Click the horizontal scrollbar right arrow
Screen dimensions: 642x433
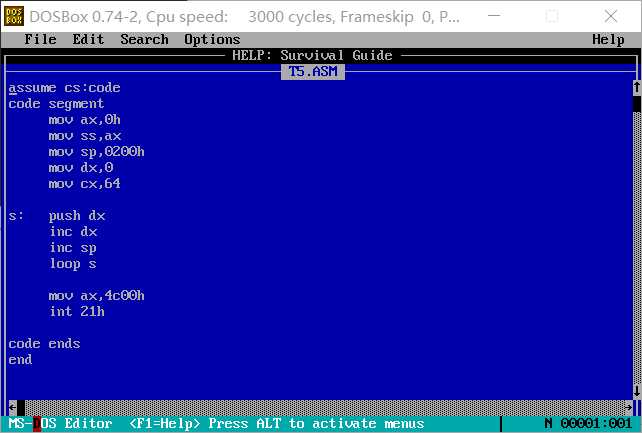tap(628, 407)
